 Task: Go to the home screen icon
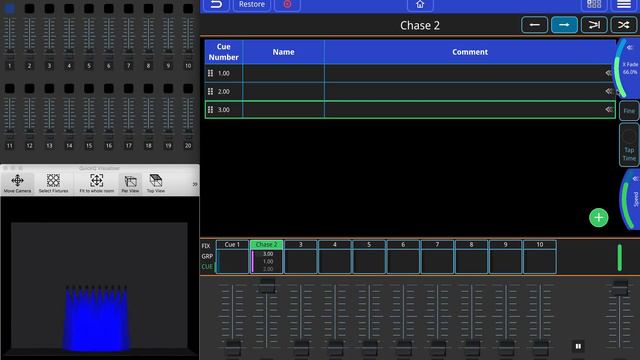pos(420,4)
